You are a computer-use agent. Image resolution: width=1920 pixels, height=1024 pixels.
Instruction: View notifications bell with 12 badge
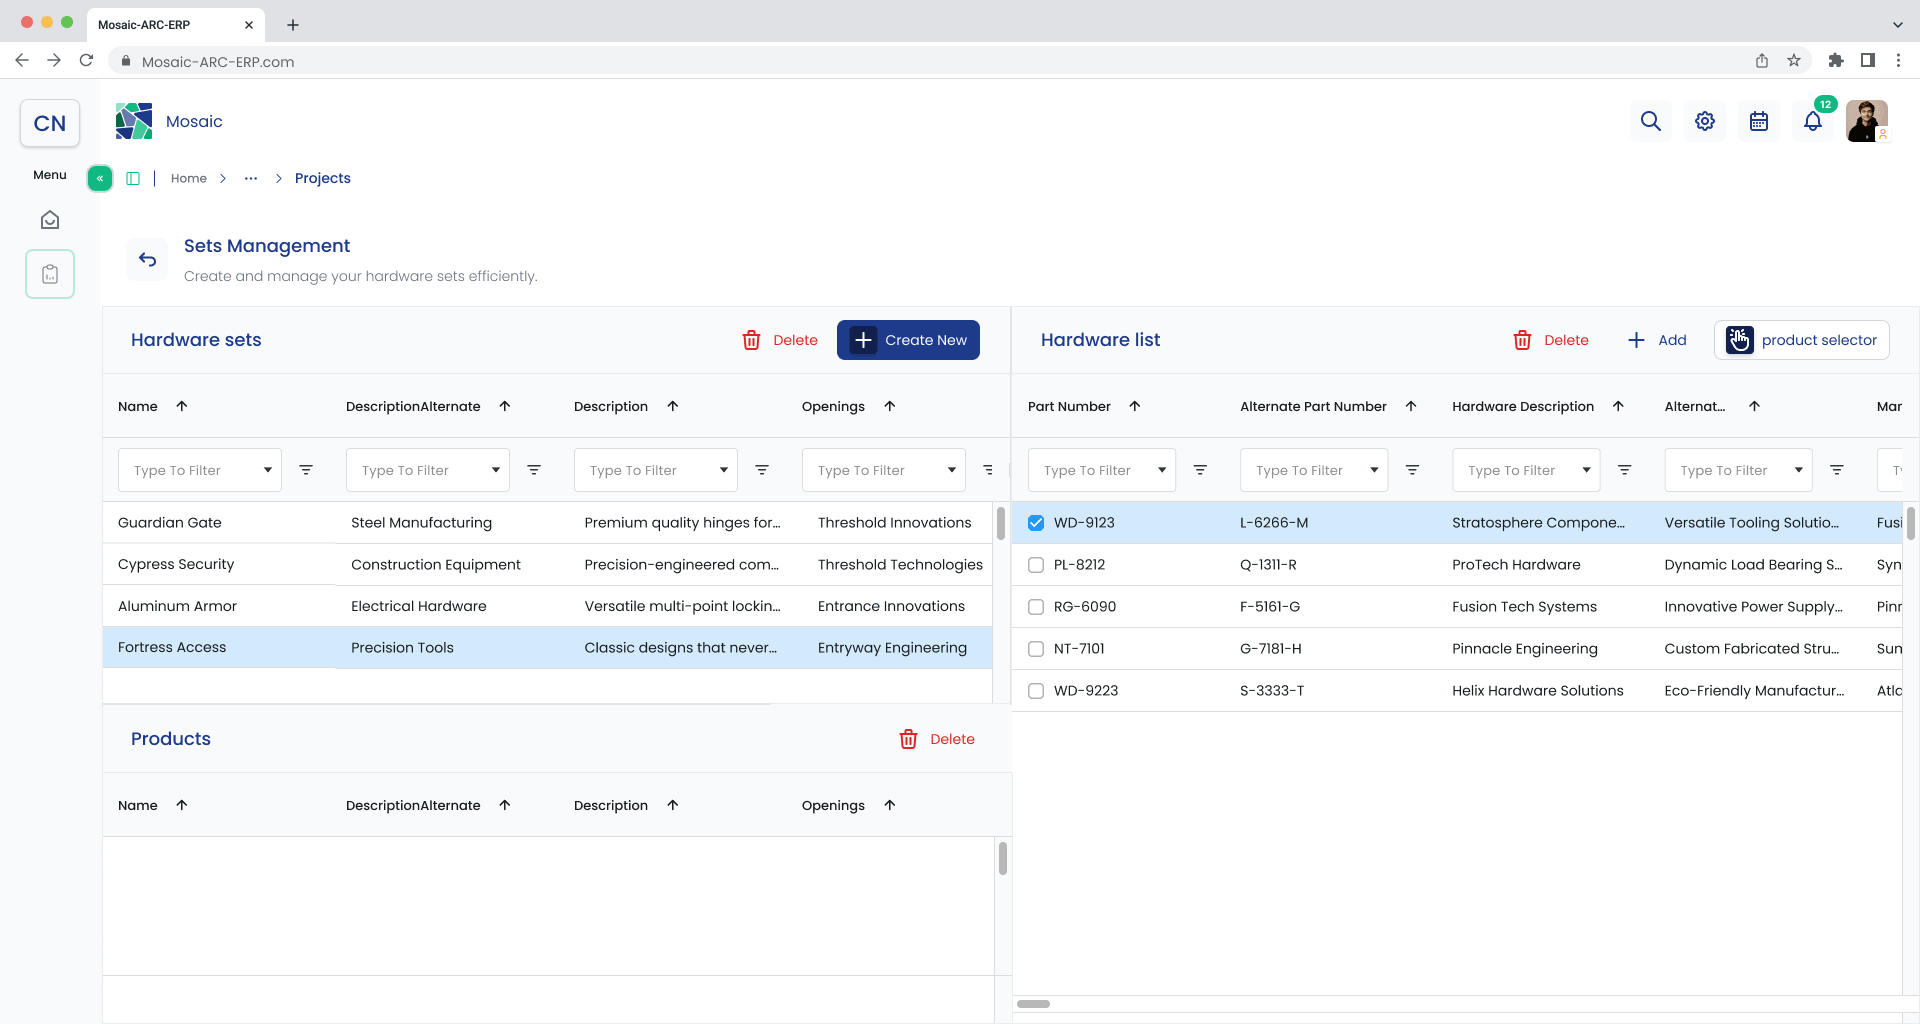coord(1813,121)
